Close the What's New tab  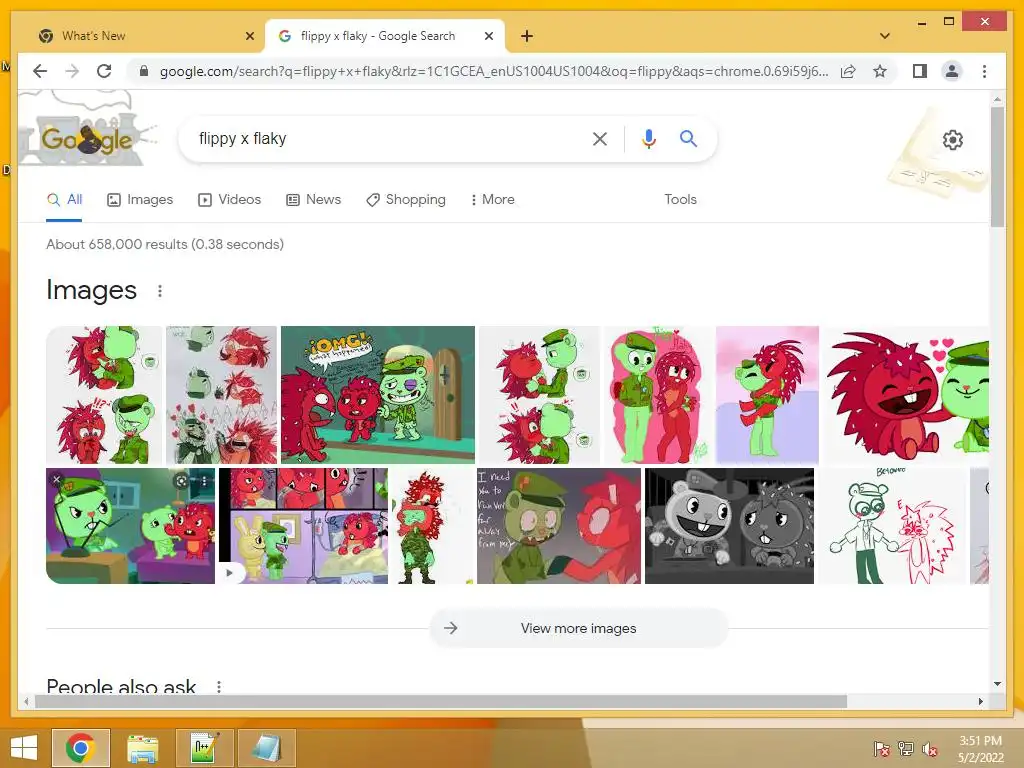pos(249,36)
